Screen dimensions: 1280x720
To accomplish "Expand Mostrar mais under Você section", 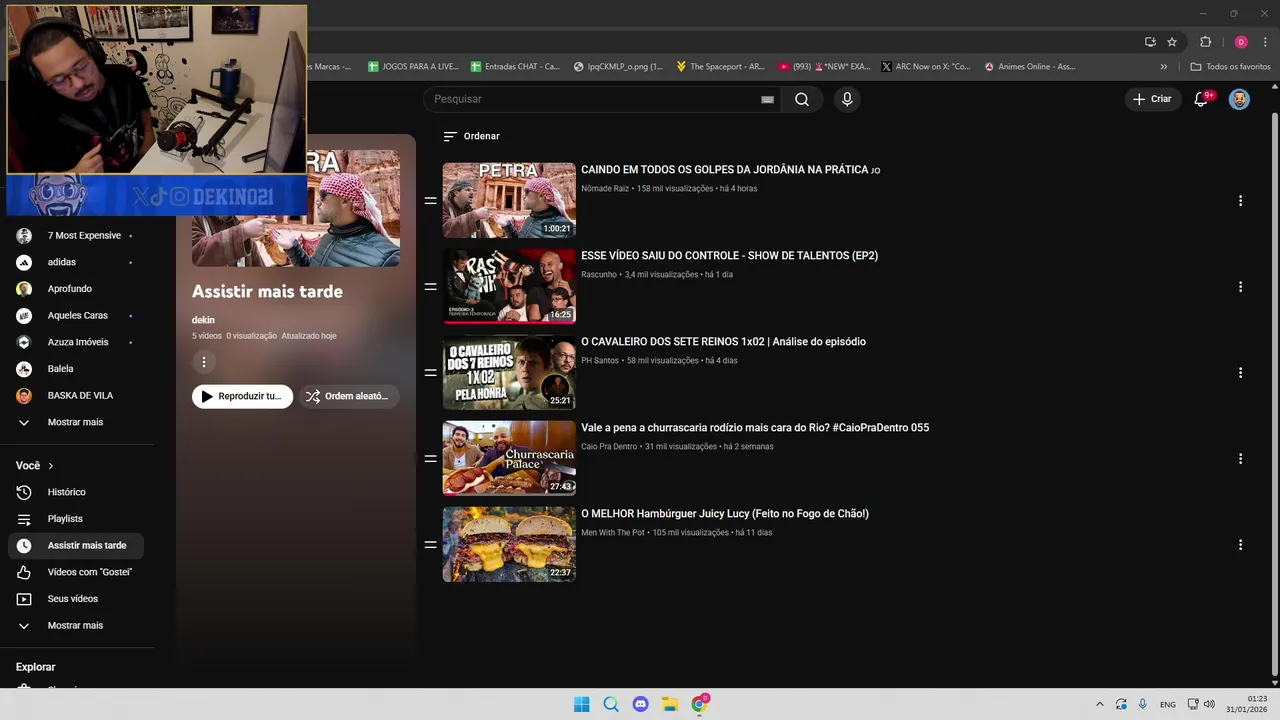I will [x=76, y=626].
